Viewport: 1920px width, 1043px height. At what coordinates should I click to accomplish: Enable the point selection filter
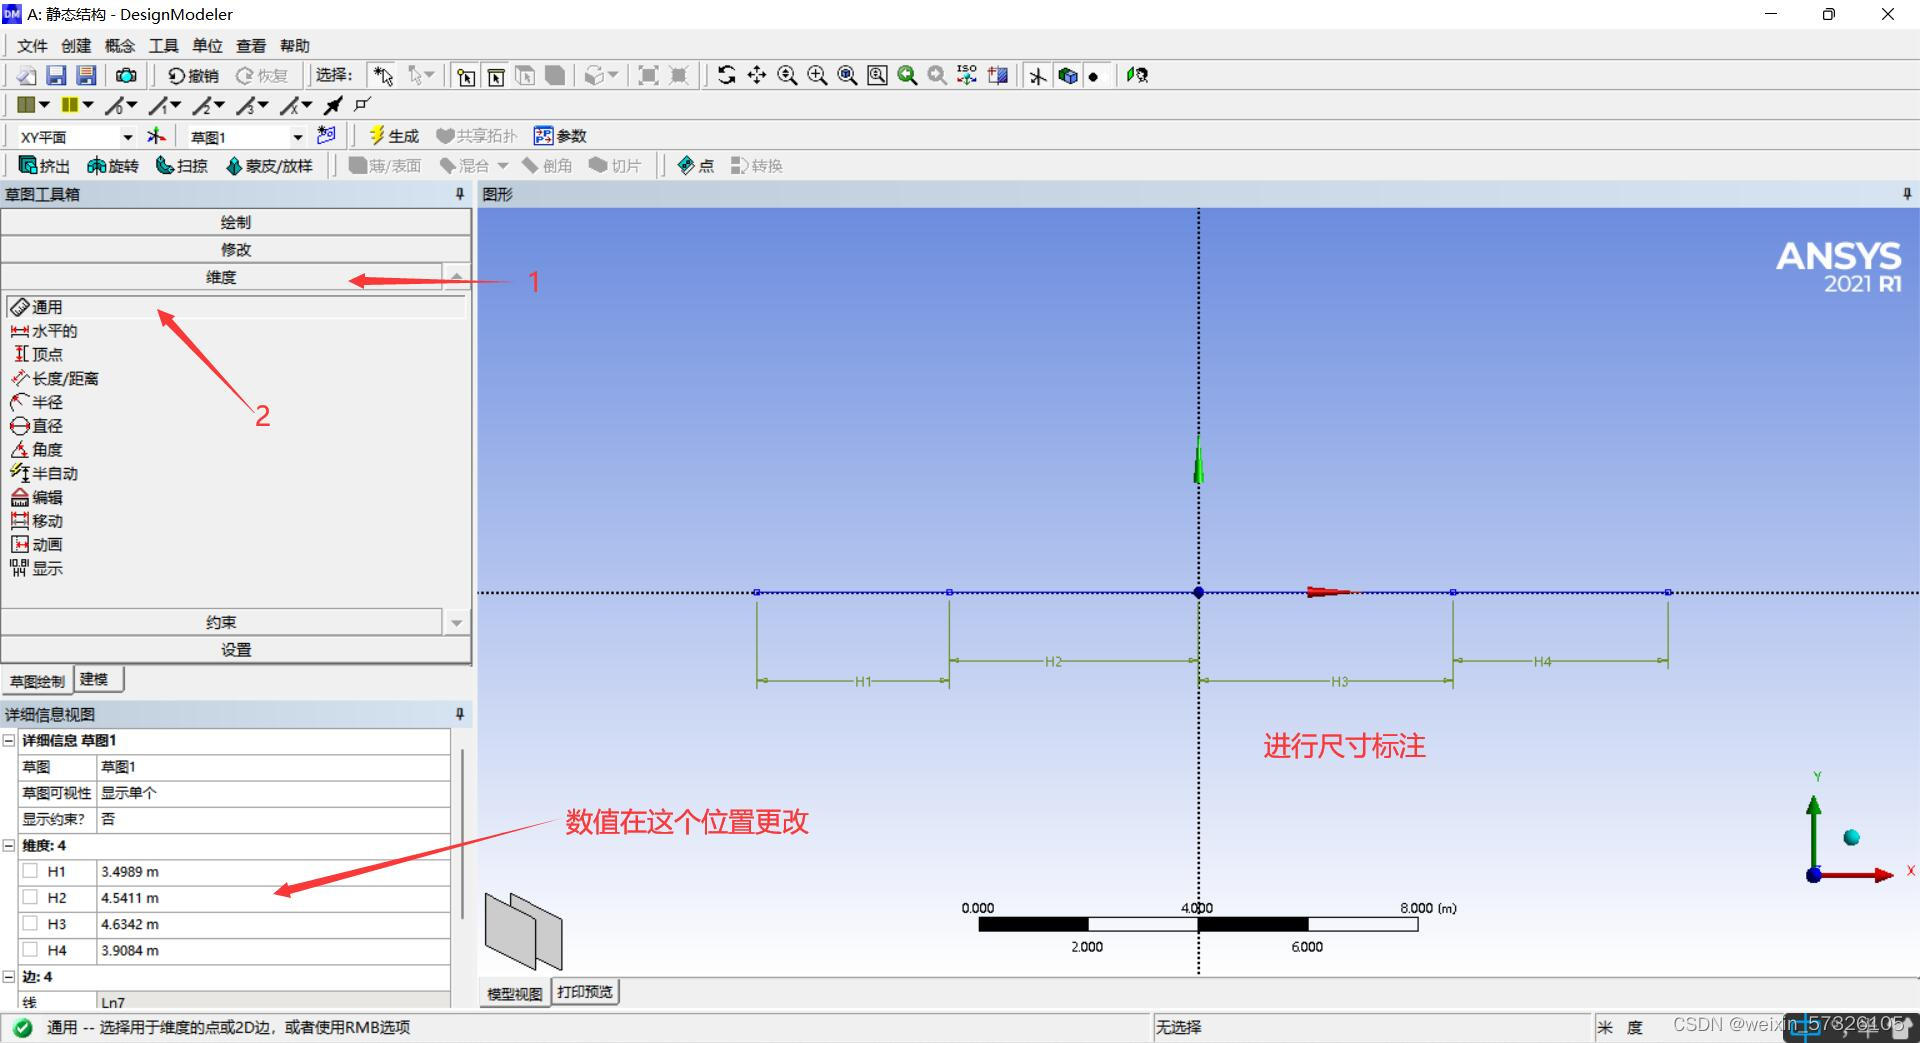click(x=466, y=76)
